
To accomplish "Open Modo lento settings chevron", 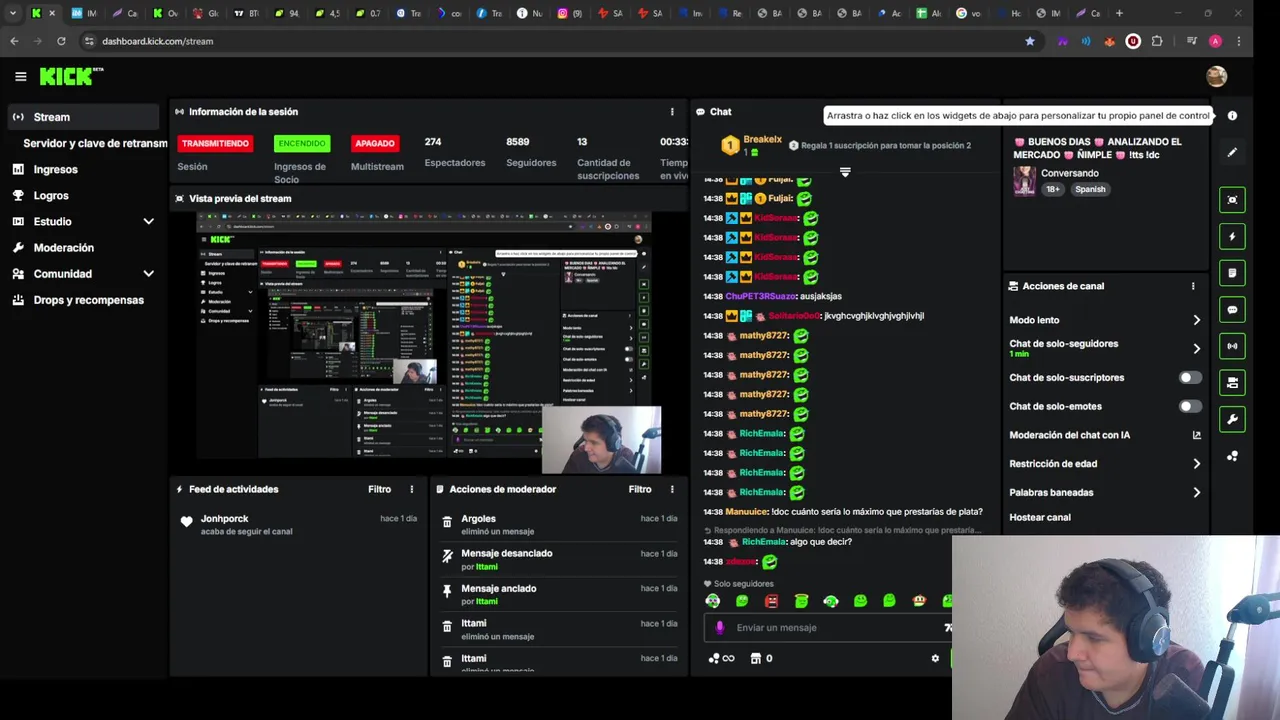I will [x=1196, y=320].
